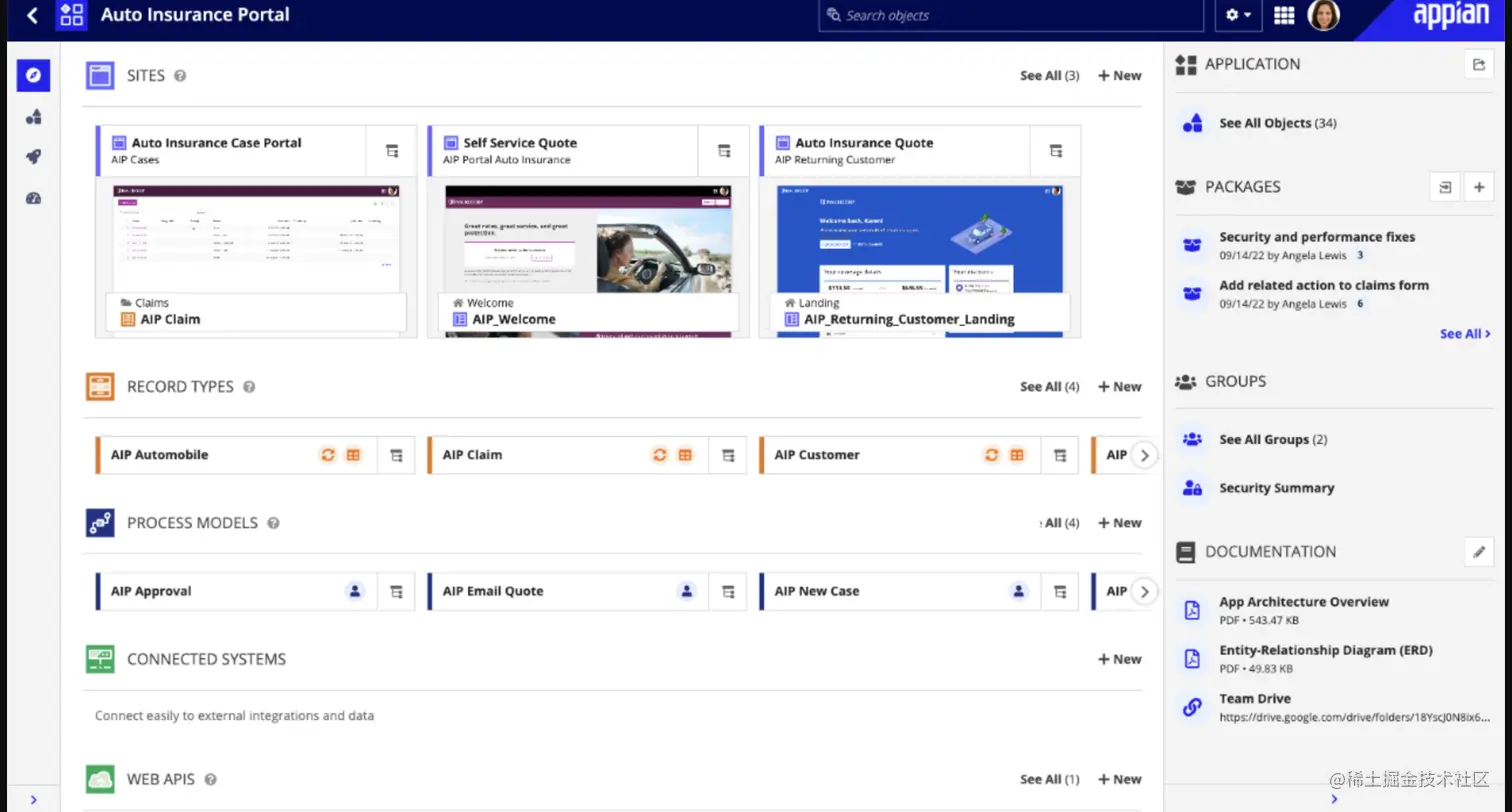Add a new Web API with + New

coord(1119,779)
